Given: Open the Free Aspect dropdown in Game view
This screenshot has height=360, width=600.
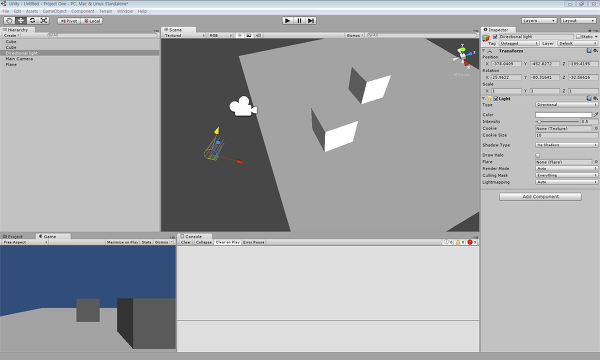Looking at the screenshot, I should pyautogui.click(x=25, y=242).
